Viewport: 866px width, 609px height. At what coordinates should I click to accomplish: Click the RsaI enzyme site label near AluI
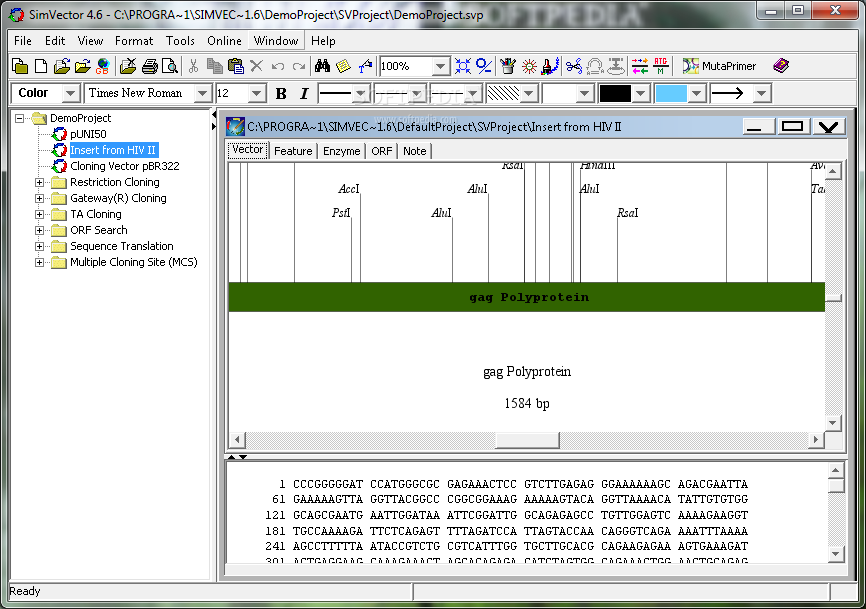click(627, 213)
